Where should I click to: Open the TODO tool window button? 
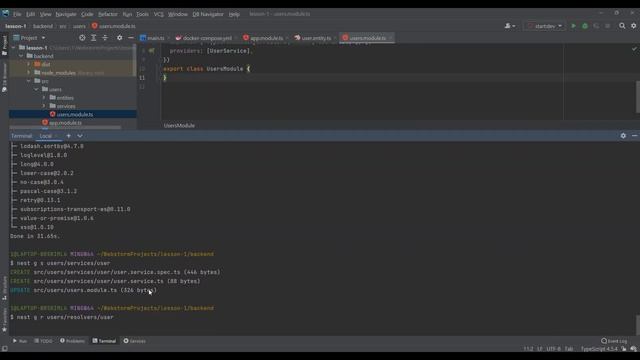43,341
